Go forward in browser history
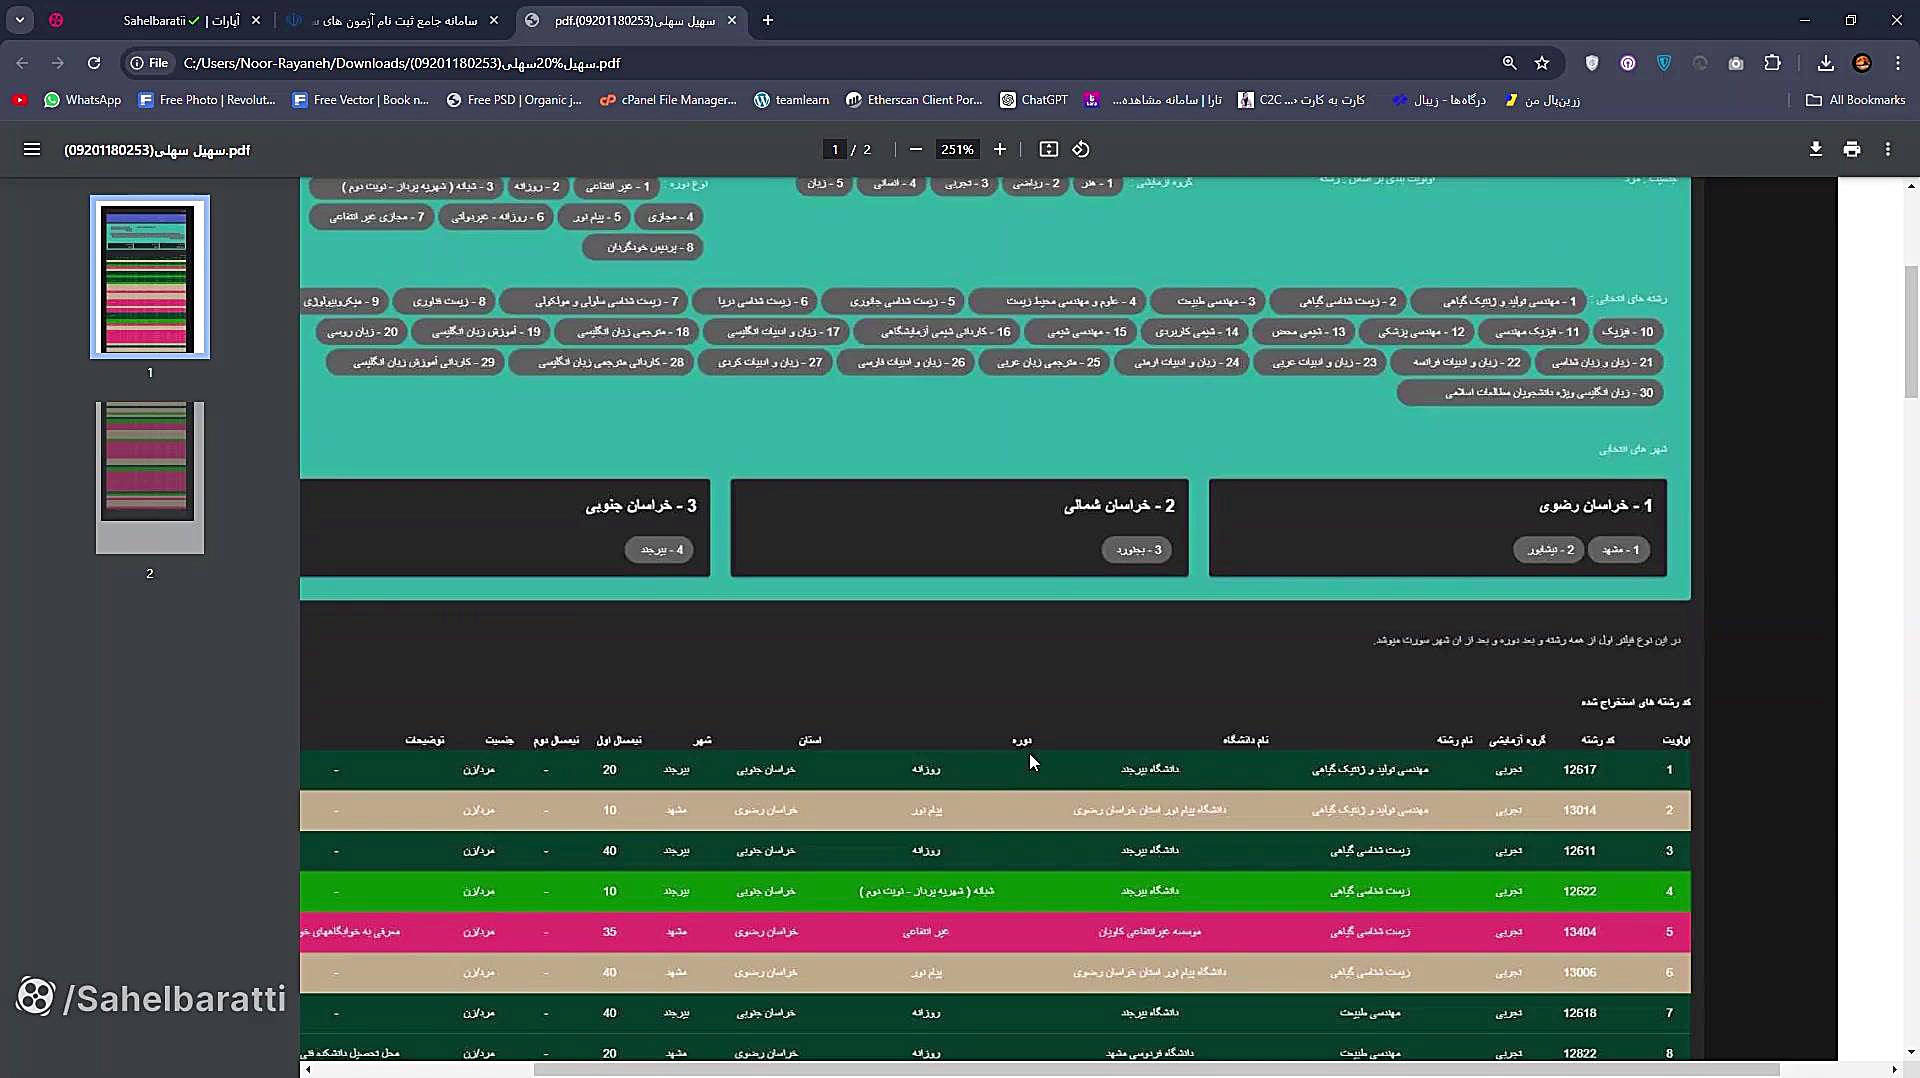Screen dimensions: 1920x1078 point(58,63)
